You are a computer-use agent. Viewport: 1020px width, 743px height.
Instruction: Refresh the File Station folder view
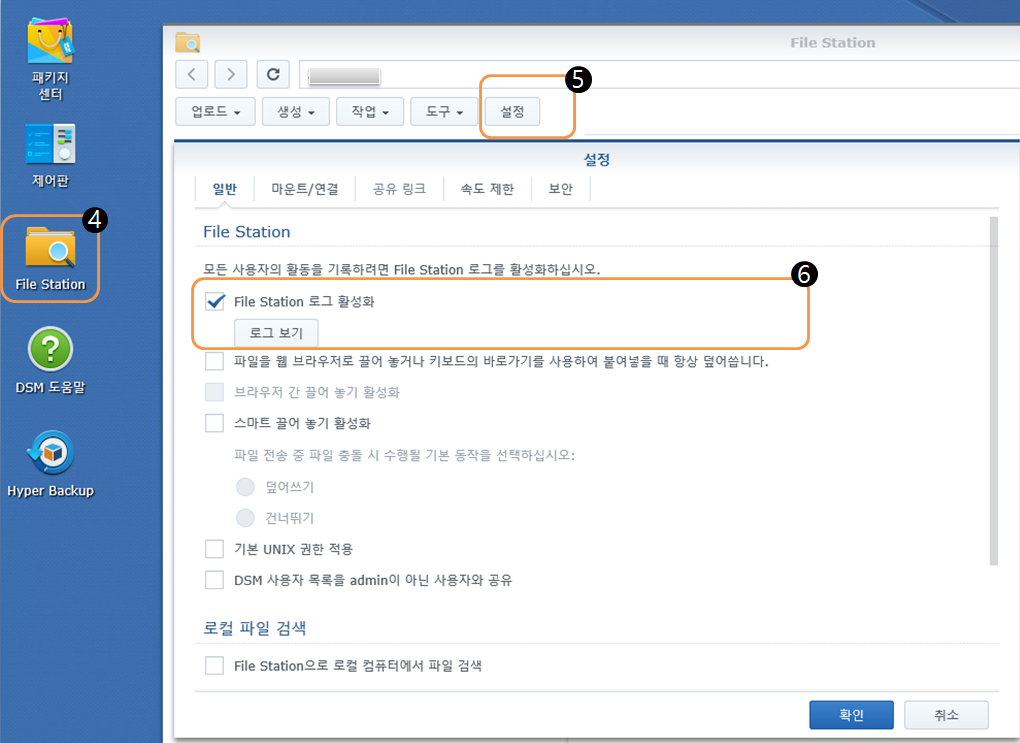273,75
